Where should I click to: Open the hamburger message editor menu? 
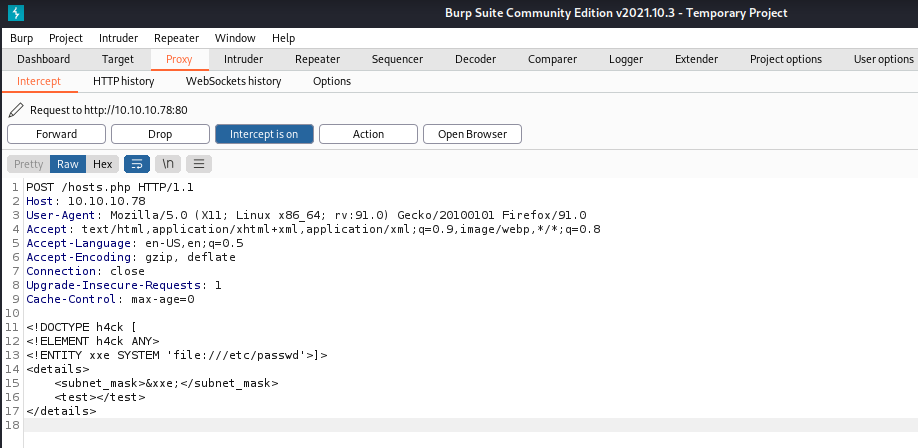pyautogui.click(x=199, y=164)
